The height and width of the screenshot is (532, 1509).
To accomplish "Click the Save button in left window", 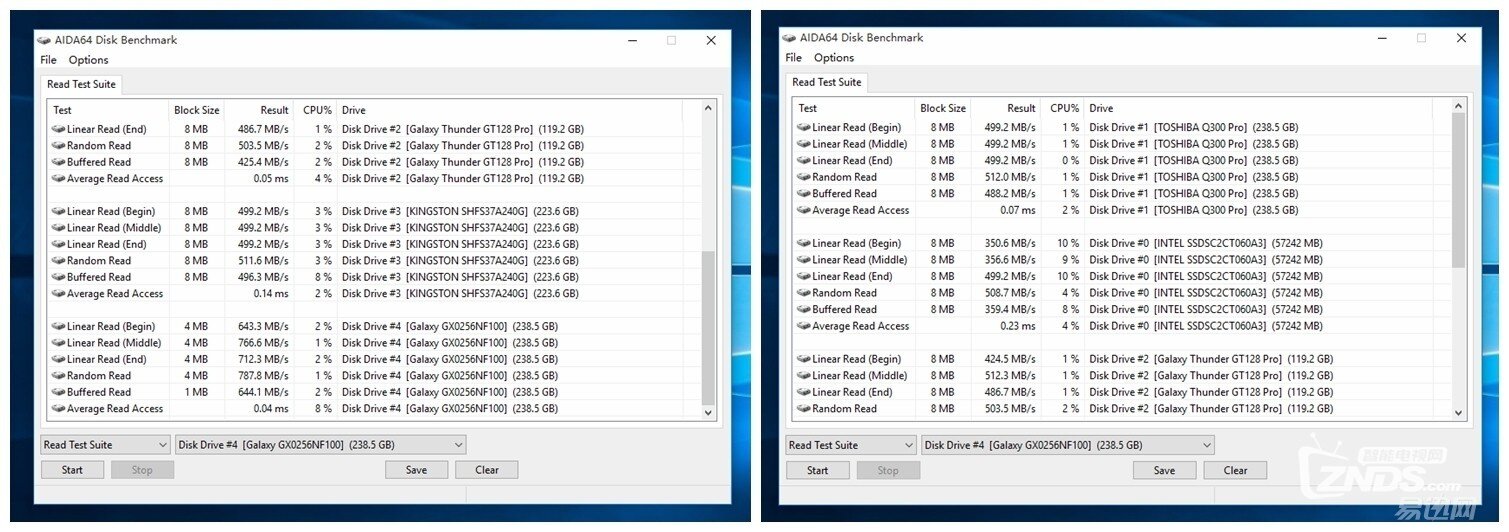I will click(416, 470).
